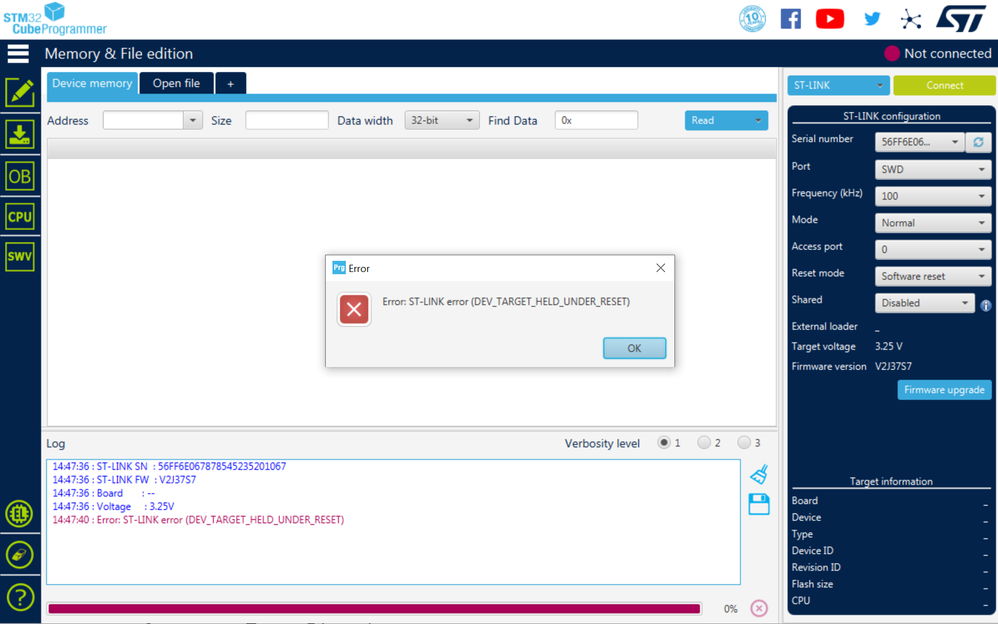
Task: Click the Connect button
Action: click(945, 85)
